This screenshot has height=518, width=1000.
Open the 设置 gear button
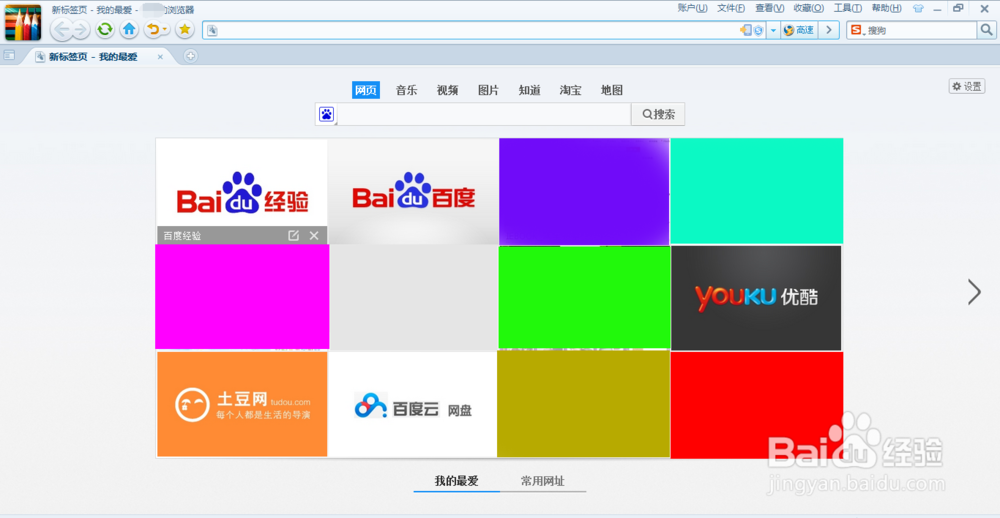[x=967, y=87]
